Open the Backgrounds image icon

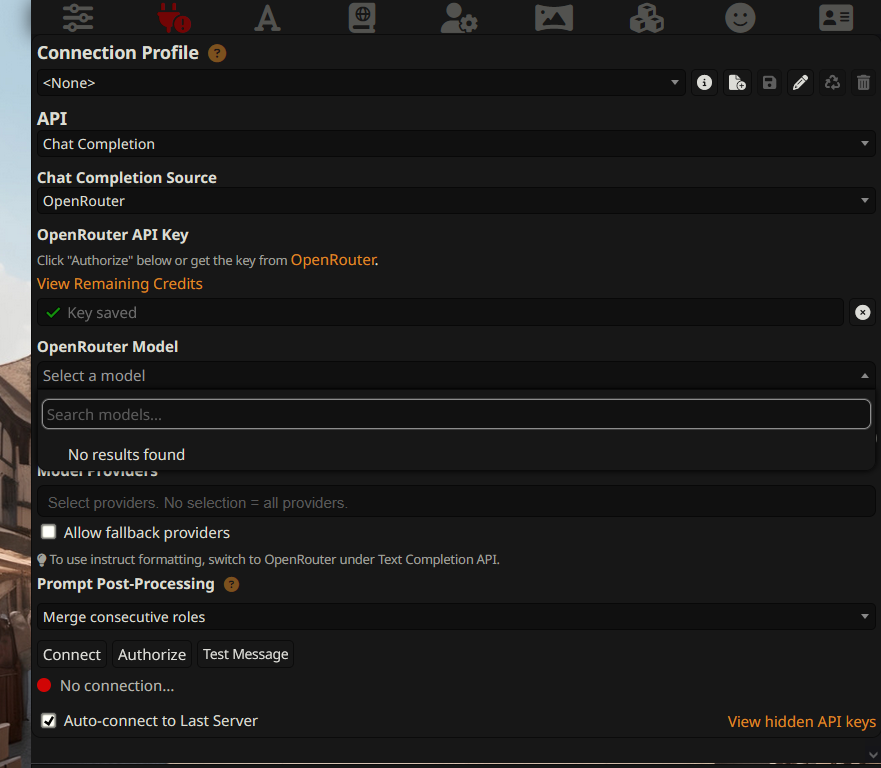(x=553, y=17)
